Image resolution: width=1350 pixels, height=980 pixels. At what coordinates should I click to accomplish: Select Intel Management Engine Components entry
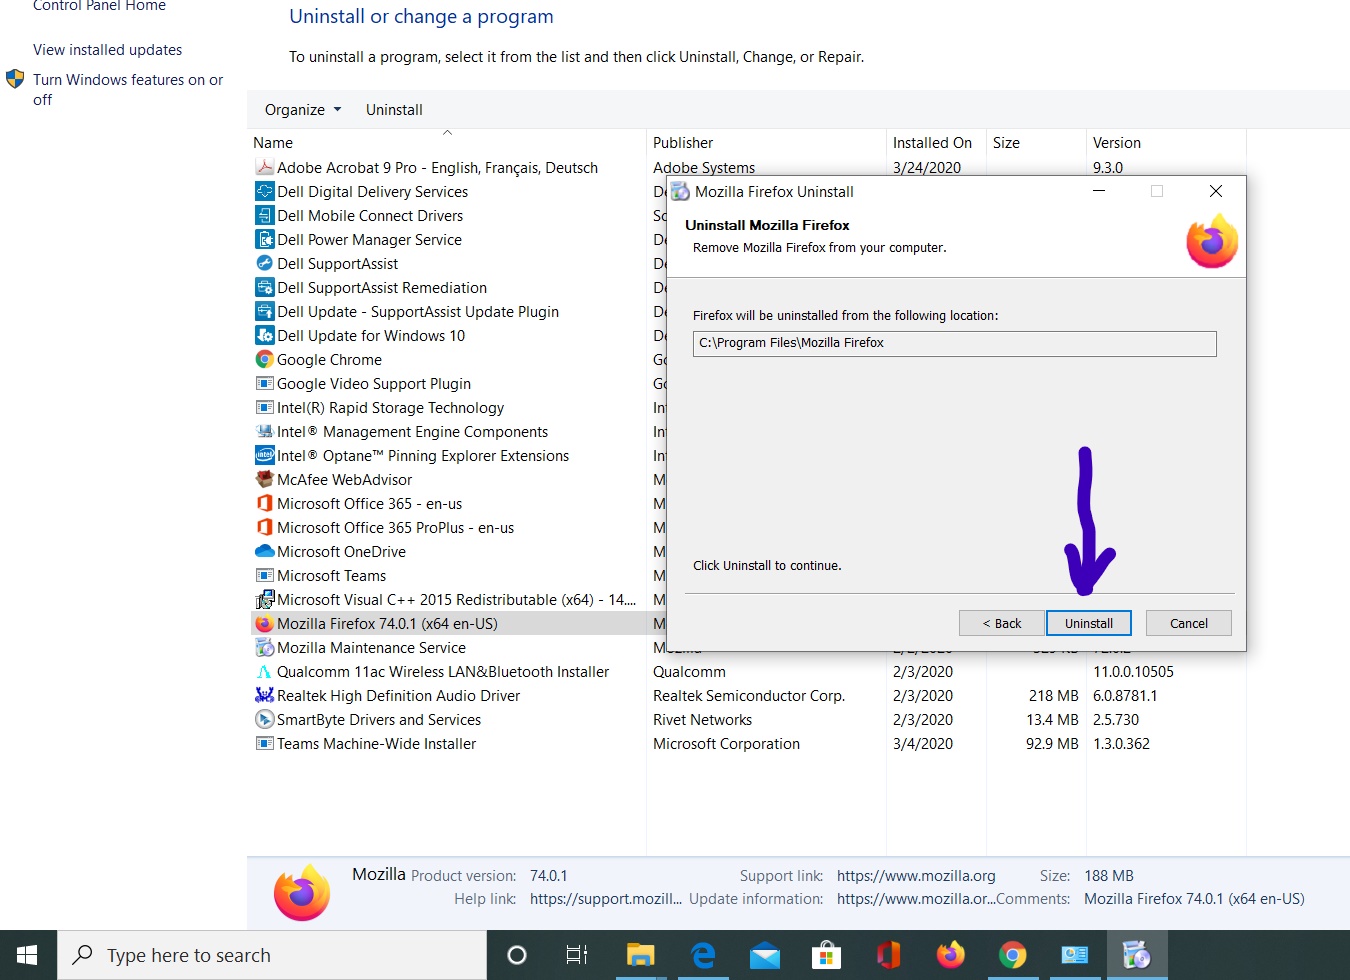click(402, 432)
